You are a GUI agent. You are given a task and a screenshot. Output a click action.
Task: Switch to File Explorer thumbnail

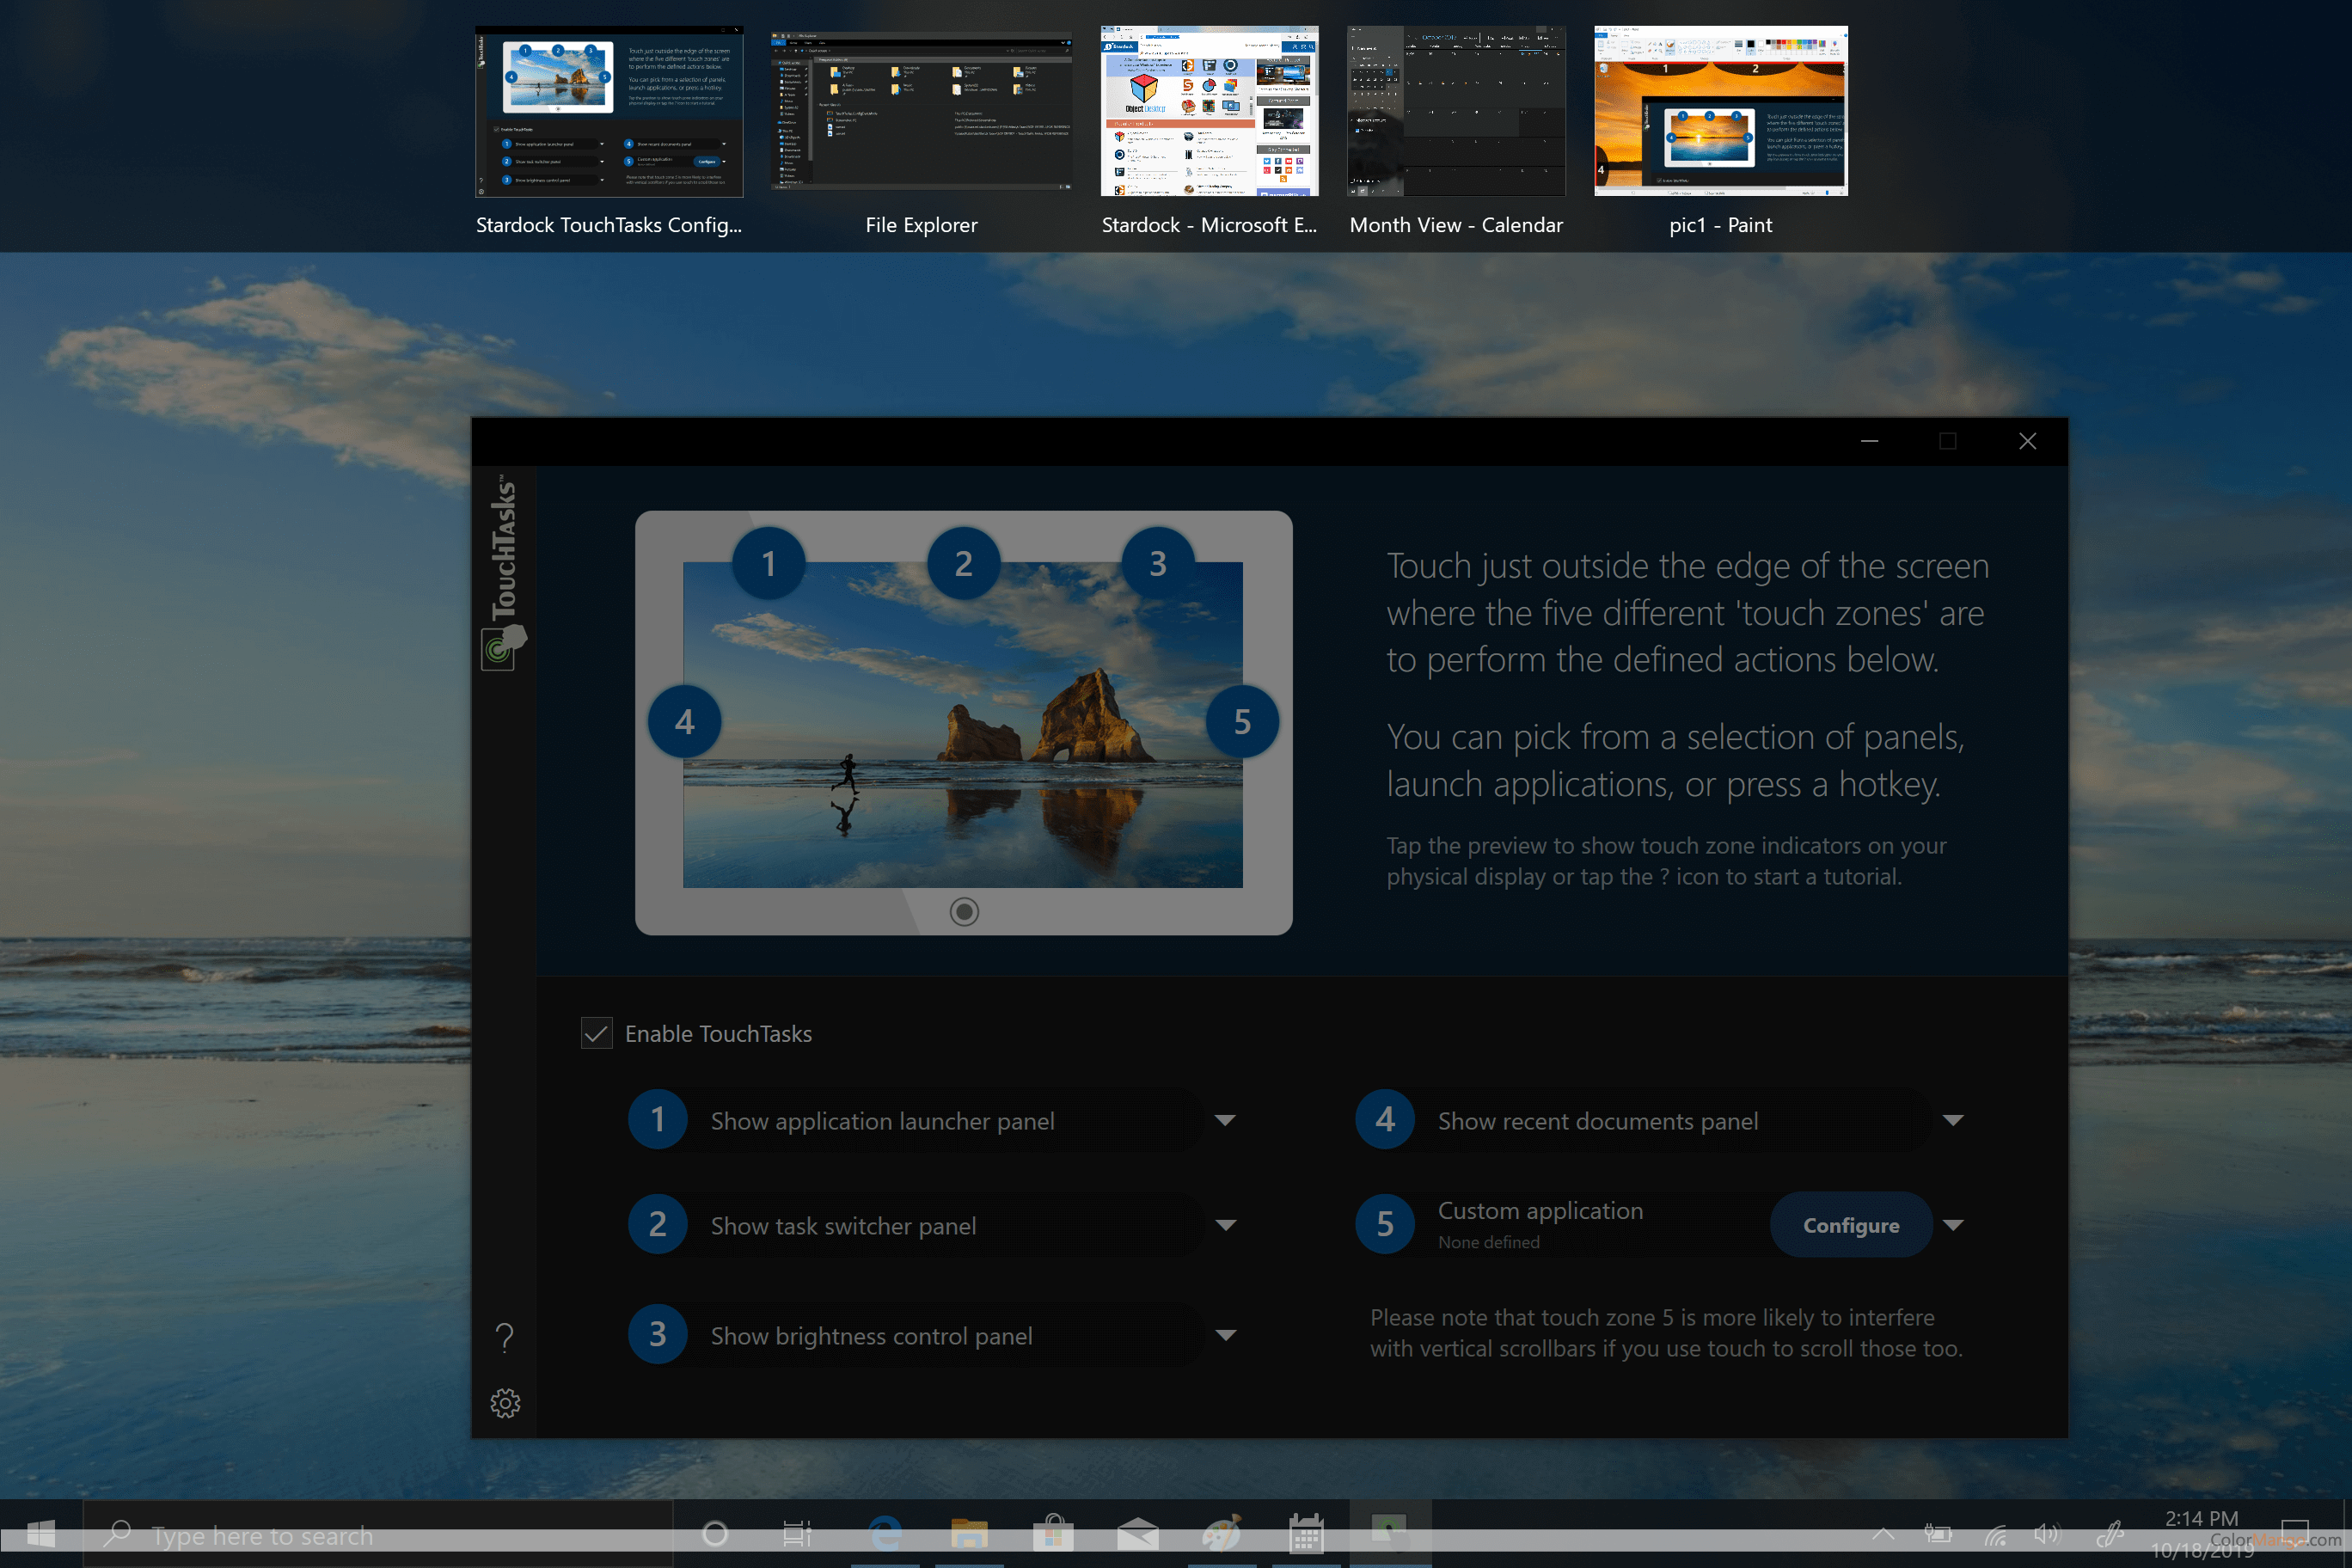click(921, 112)
